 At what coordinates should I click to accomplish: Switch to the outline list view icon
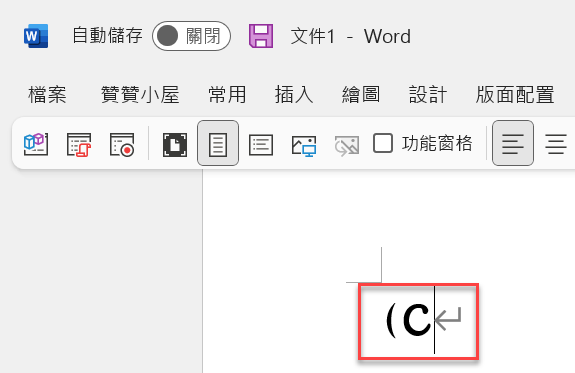(261, 145)
